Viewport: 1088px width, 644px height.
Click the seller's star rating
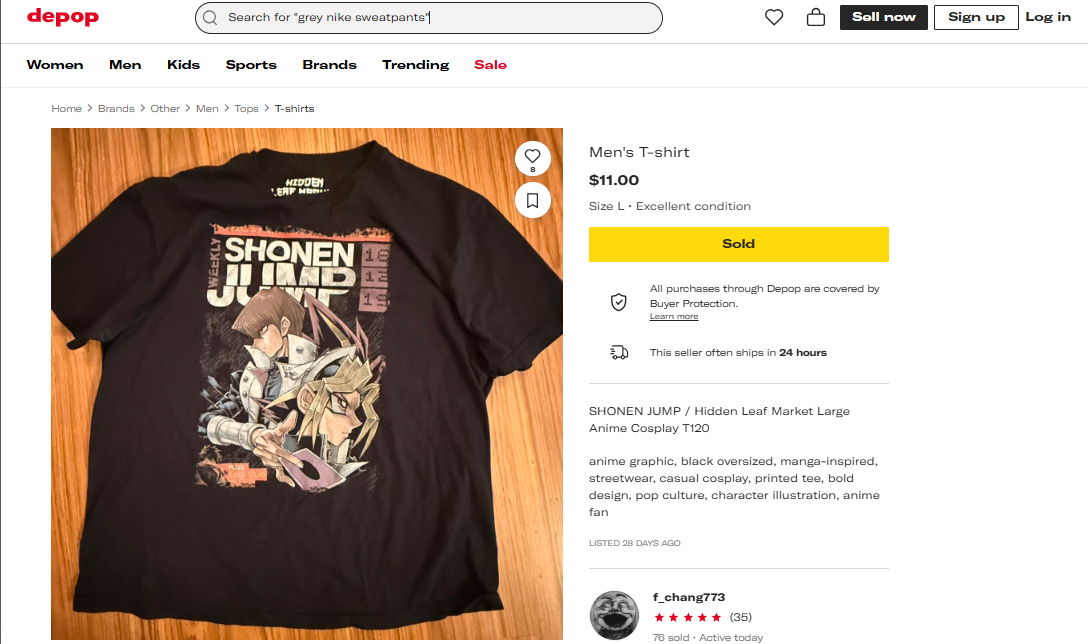pos(688,617)
